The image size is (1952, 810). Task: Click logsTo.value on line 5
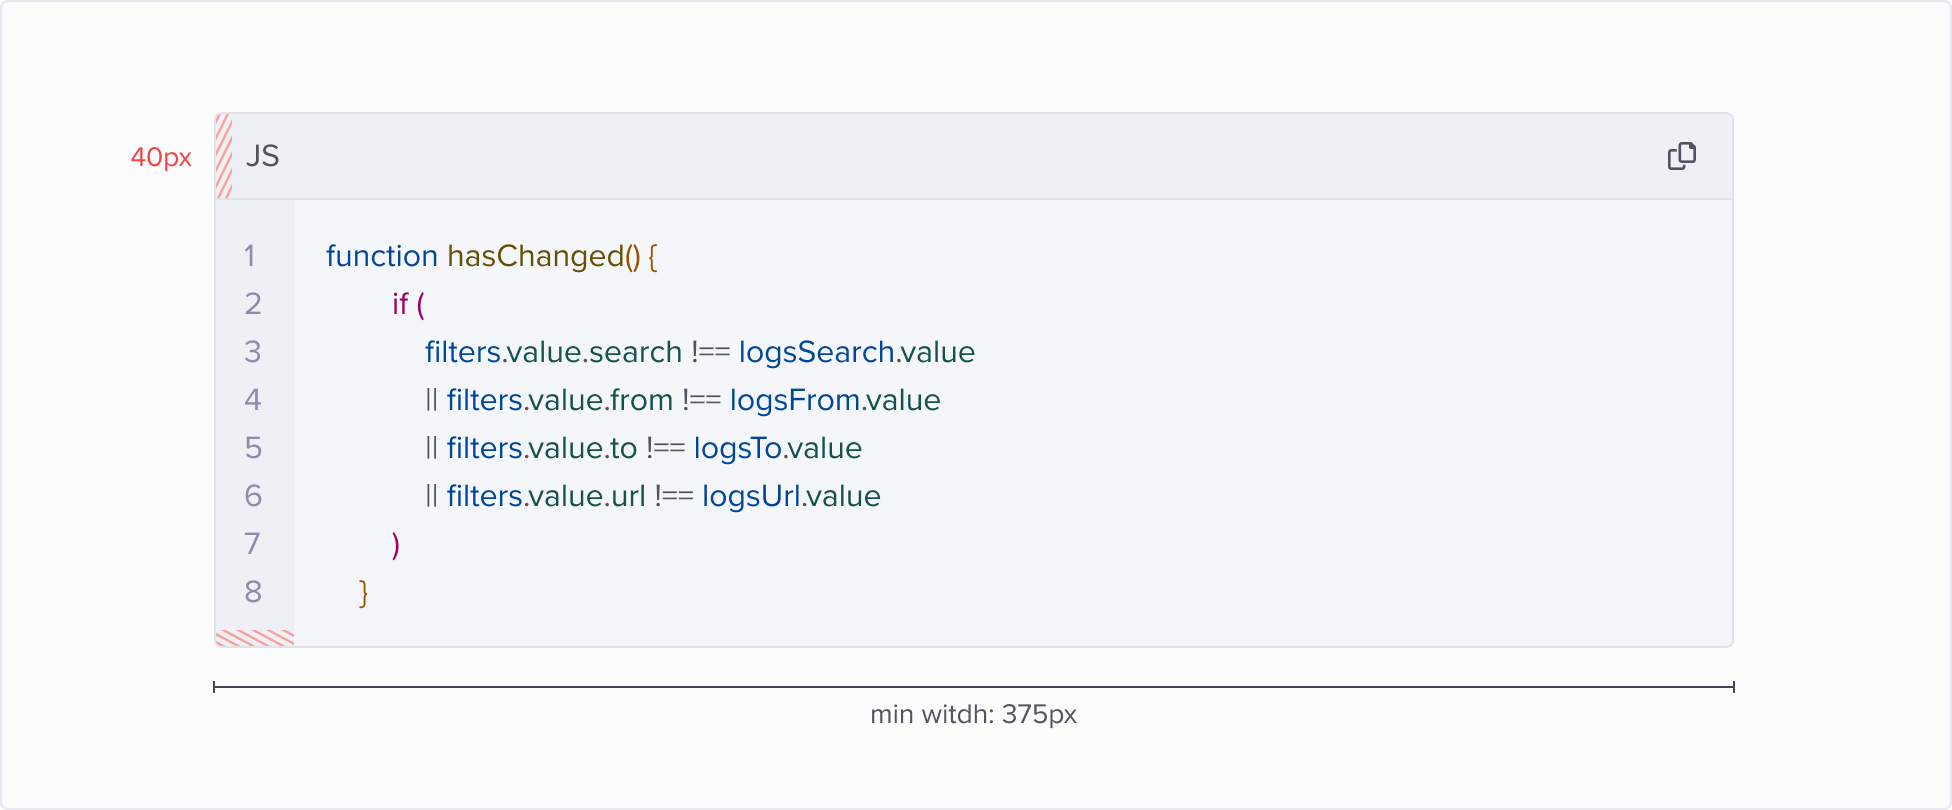(x=777, y=448)
